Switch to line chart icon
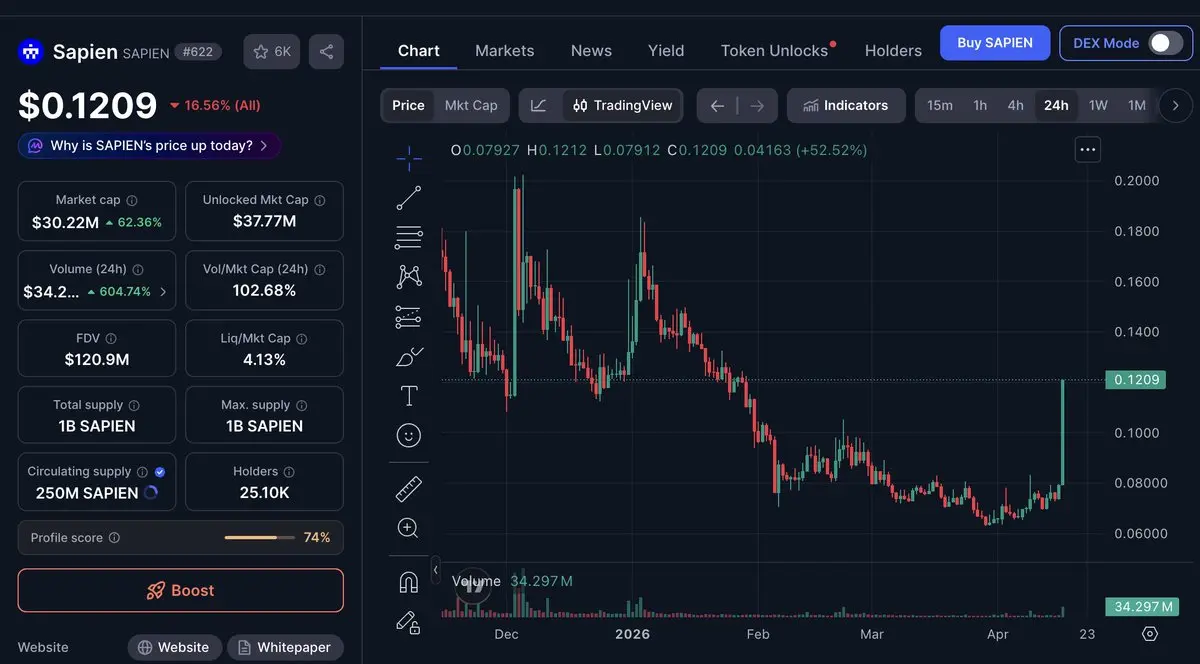1200x664 pixels. 539,105
